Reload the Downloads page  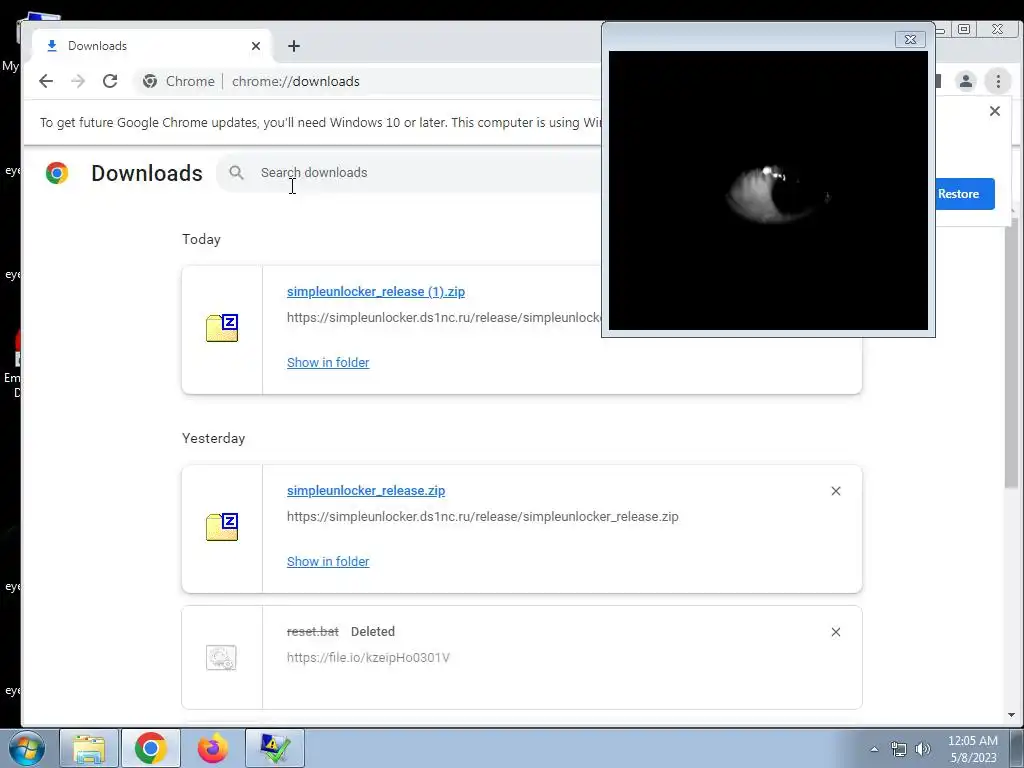coord(110,81)
